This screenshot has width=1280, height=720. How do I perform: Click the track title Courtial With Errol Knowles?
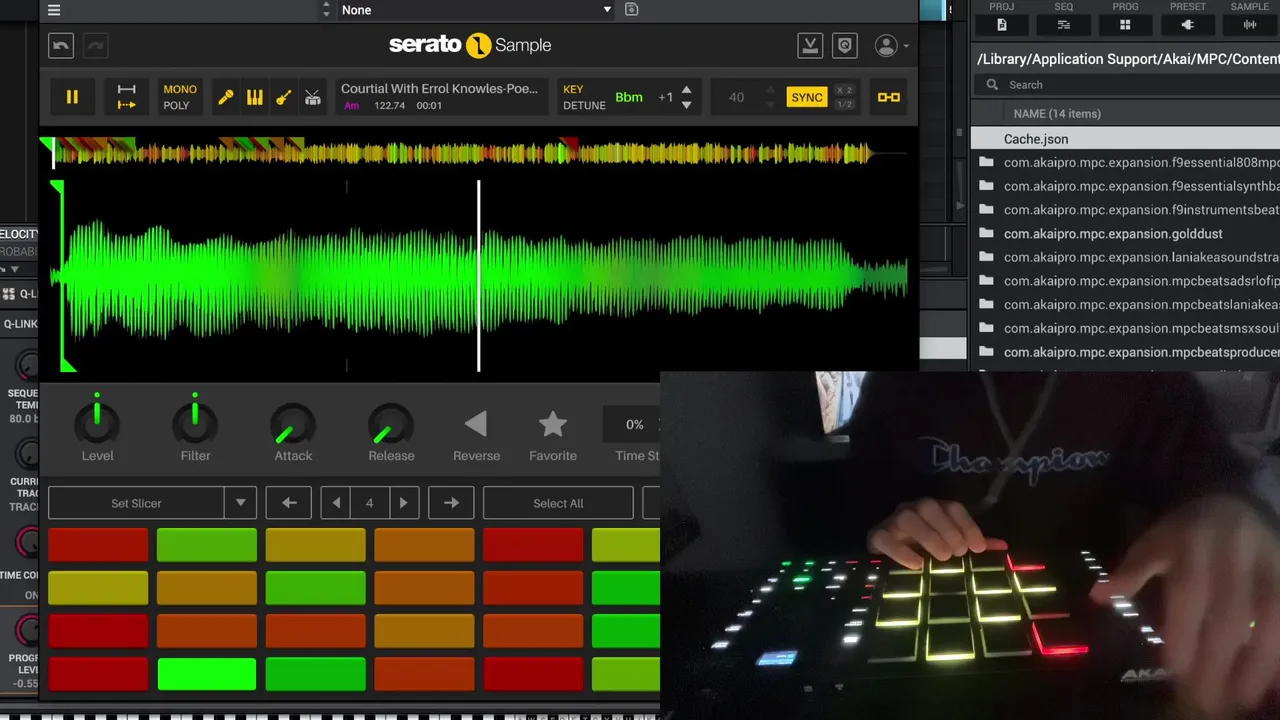point(439,88)
